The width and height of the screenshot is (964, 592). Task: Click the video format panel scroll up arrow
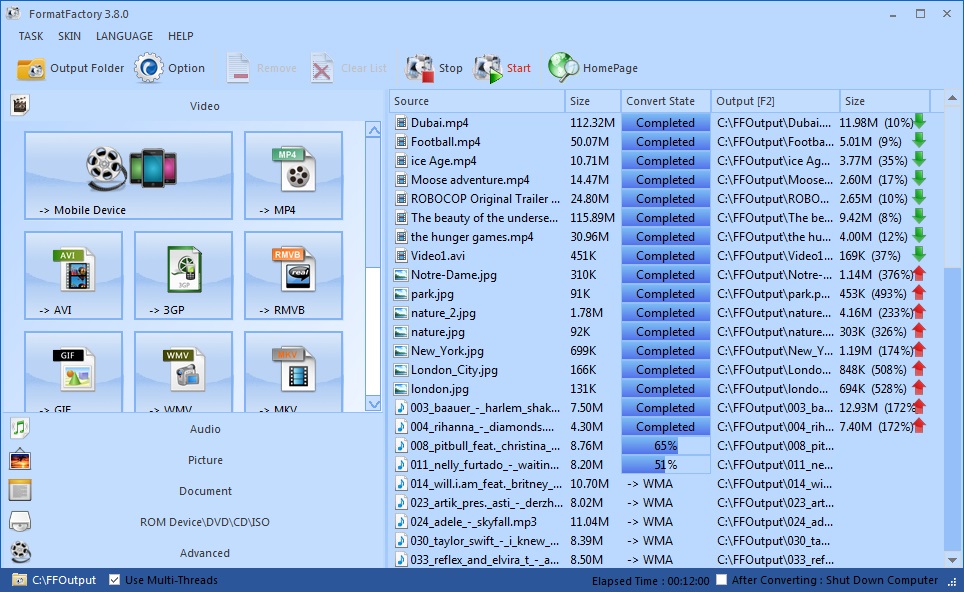(x=373, y=130)
